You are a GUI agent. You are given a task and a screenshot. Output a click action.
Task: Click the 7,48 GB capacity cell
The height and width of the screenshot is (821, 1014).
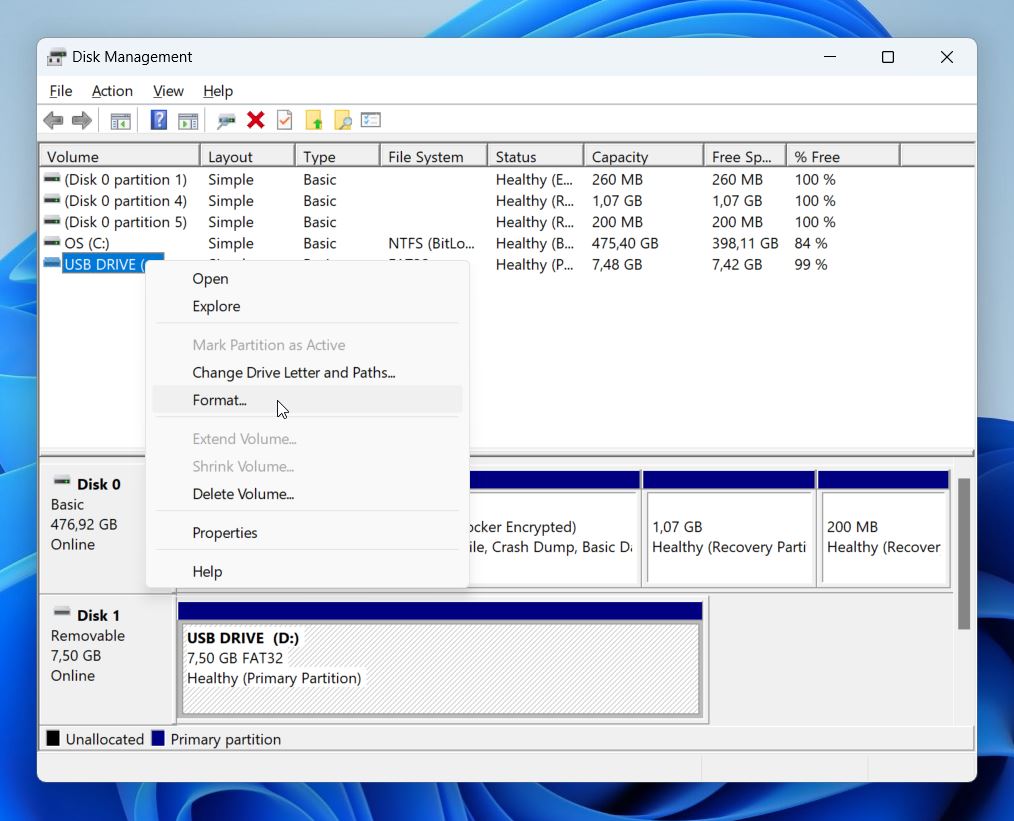(x=617, y=264)
